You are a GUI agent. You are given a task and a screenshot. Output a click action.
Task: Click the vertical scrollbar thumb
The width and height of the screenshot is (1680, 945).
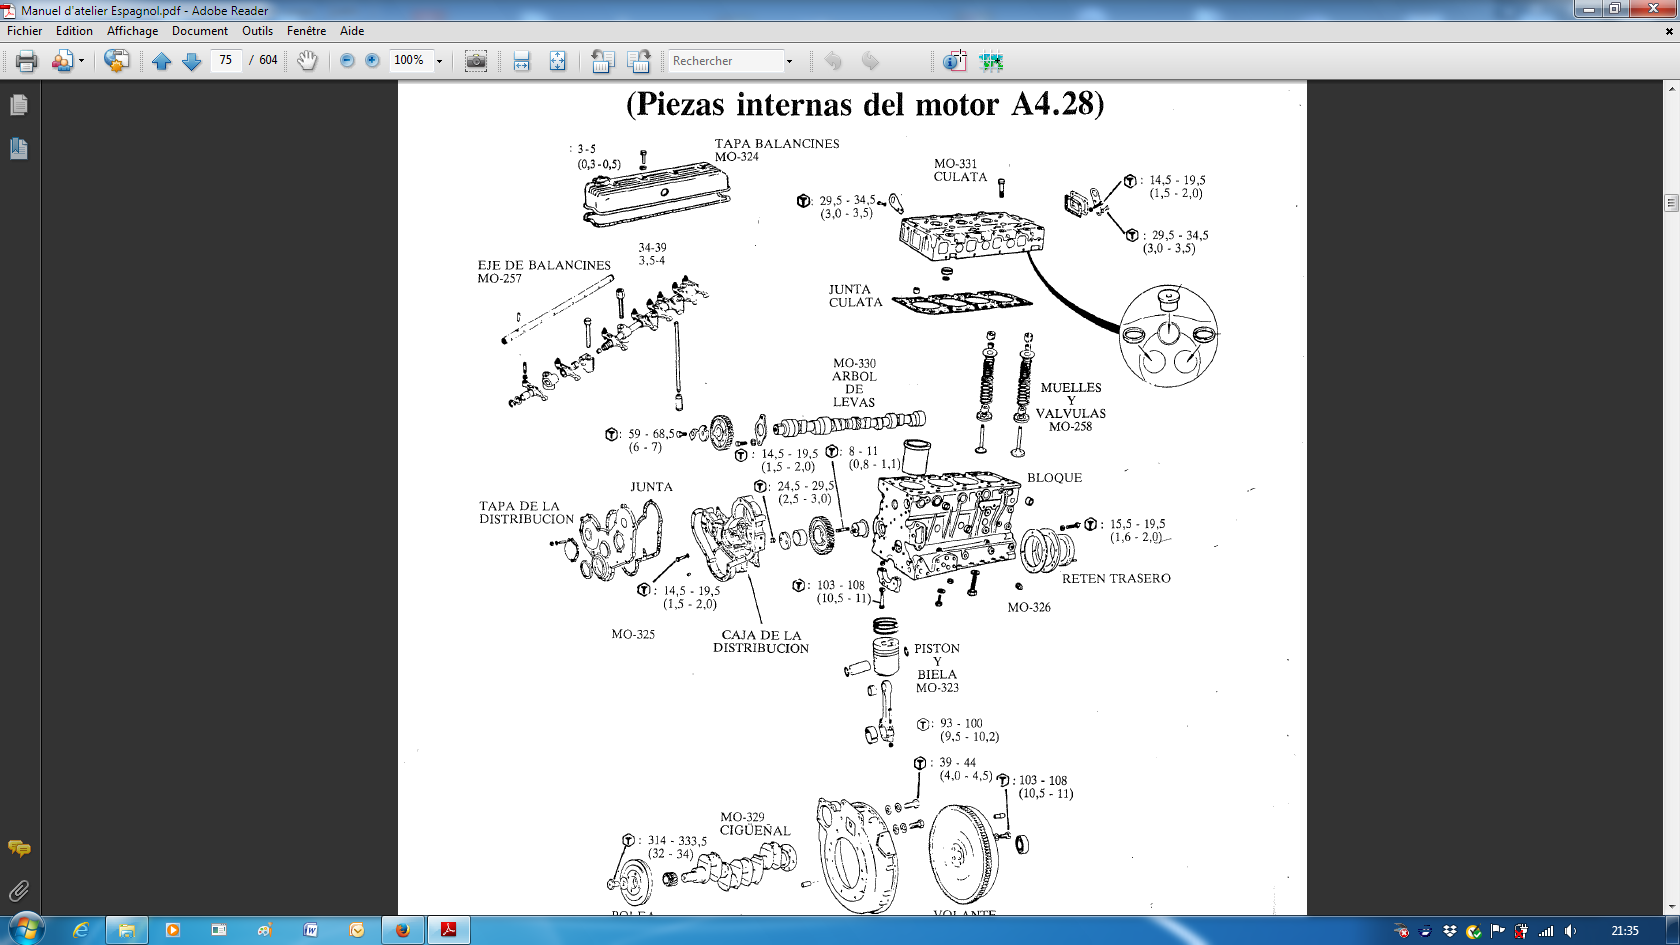pyautogui.click(x=1671, y=203)
